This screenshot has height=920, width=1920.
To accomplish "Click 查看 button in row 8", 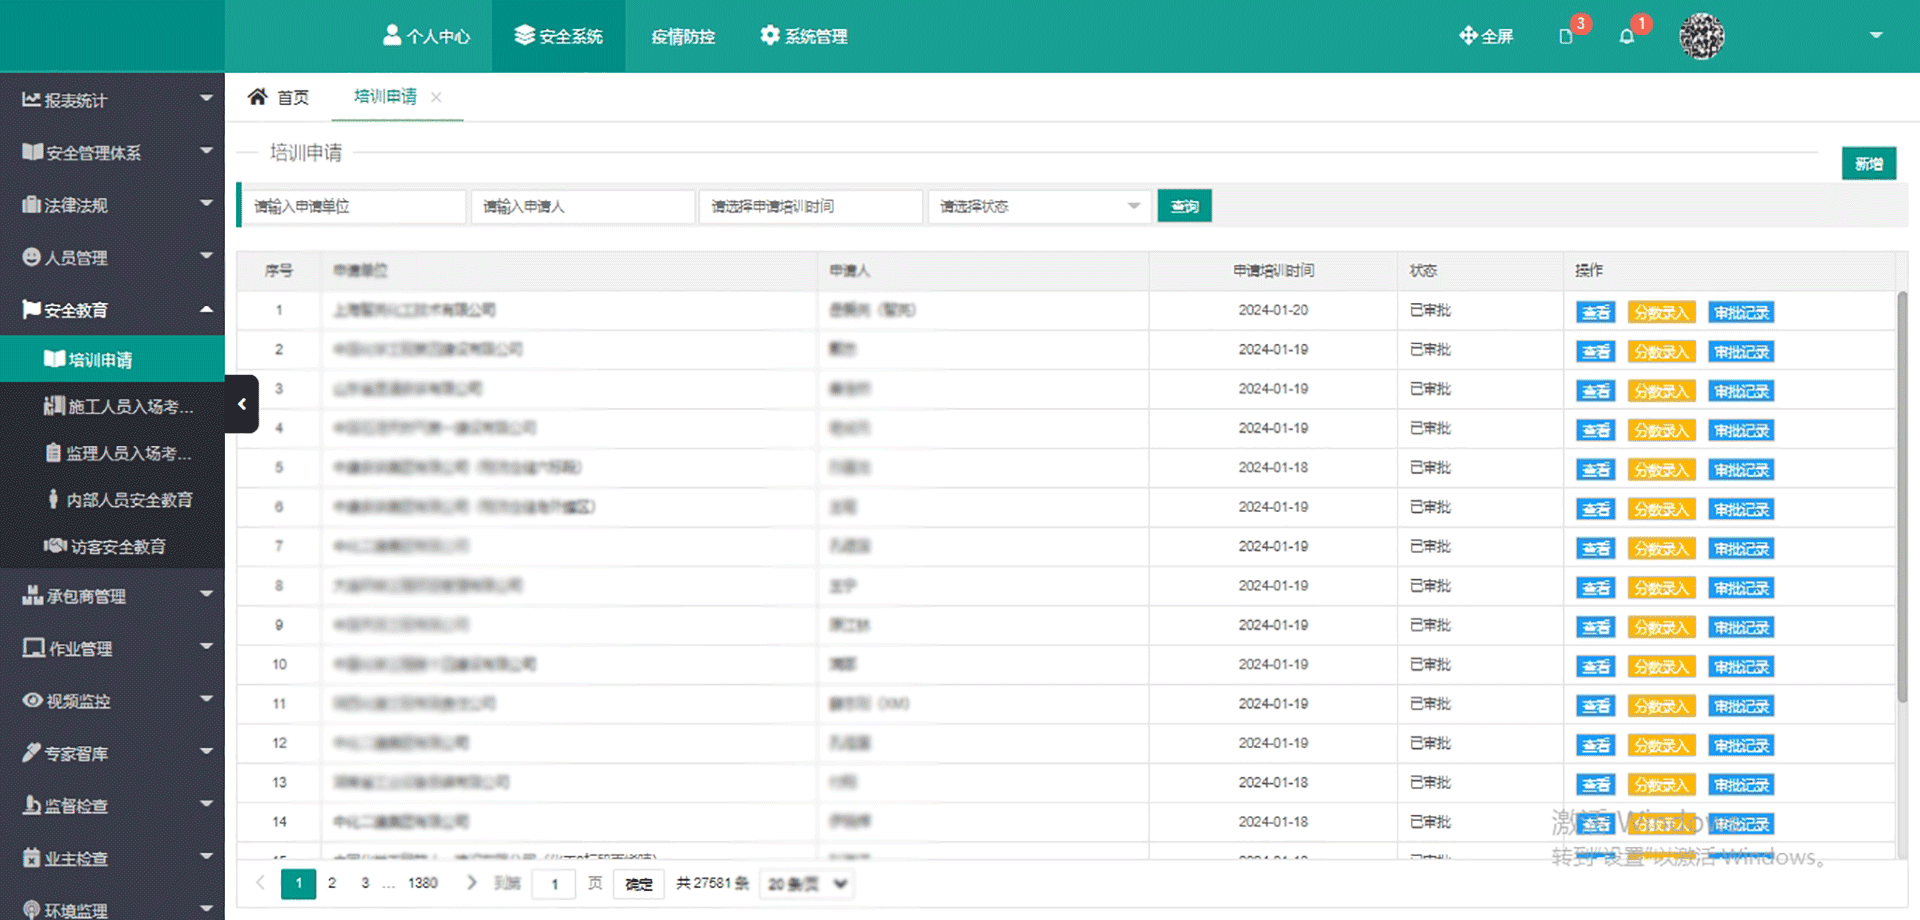I will (x=1596, y=588).
